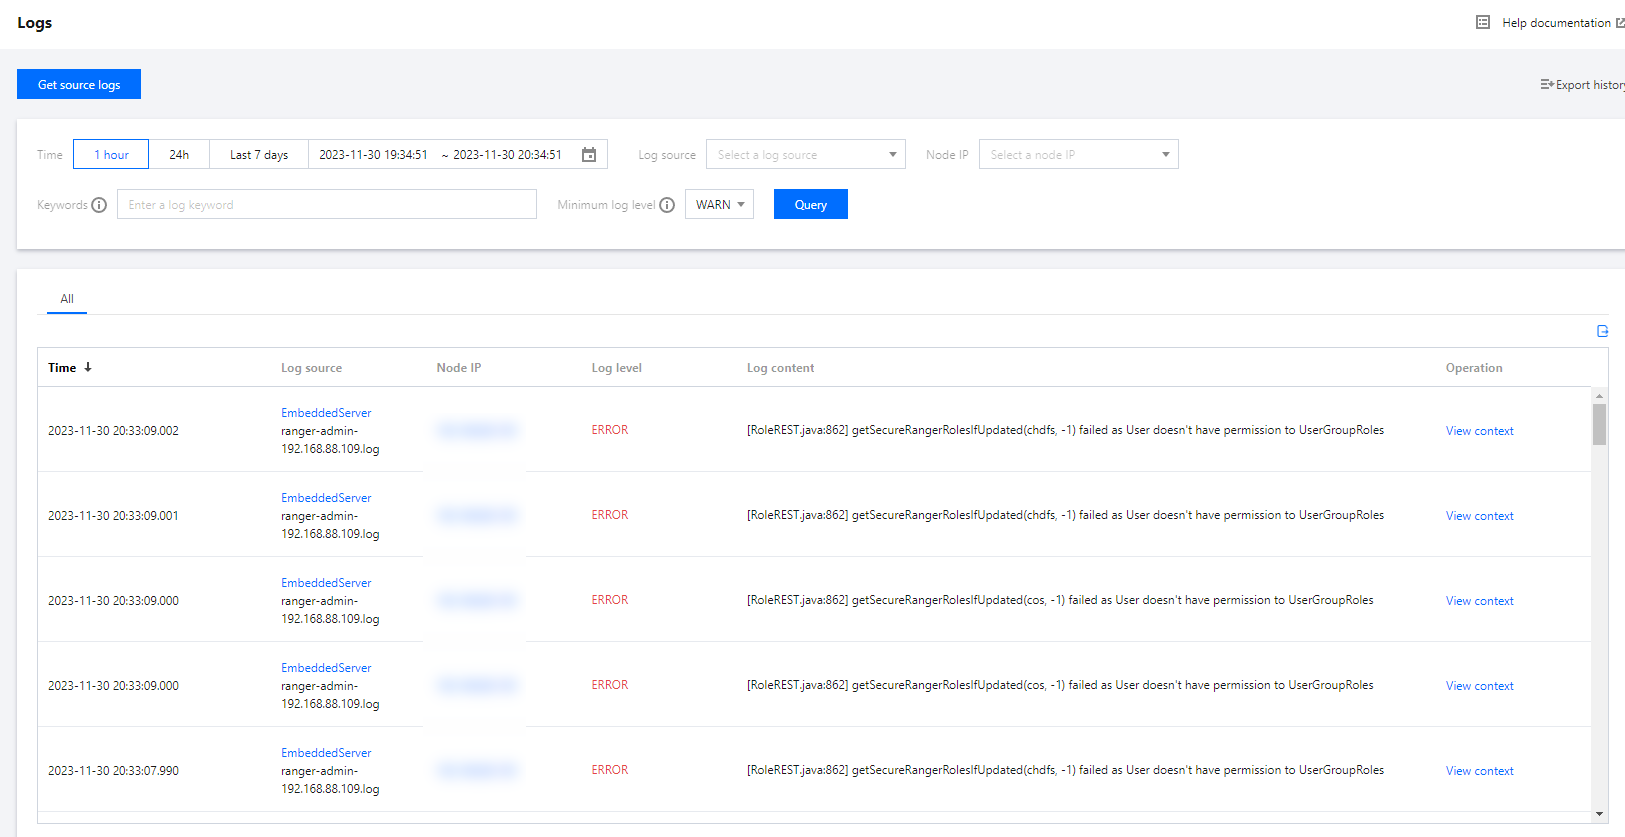Select the Last 7 days range

pos(259,155)
